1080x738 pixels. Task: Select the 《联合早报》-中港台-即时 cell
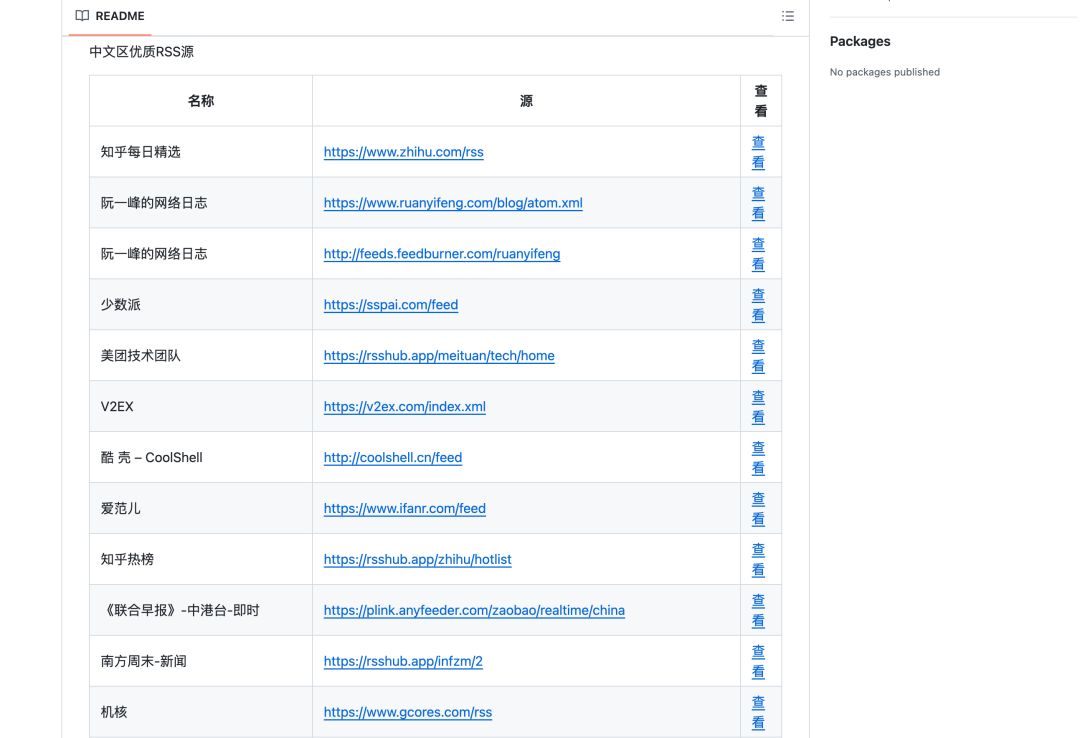(x=201, y=611)
